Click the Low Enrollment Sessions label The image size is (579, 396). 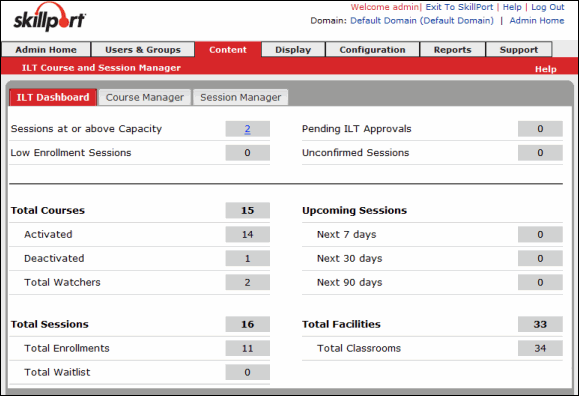click(x=71, y=153)
